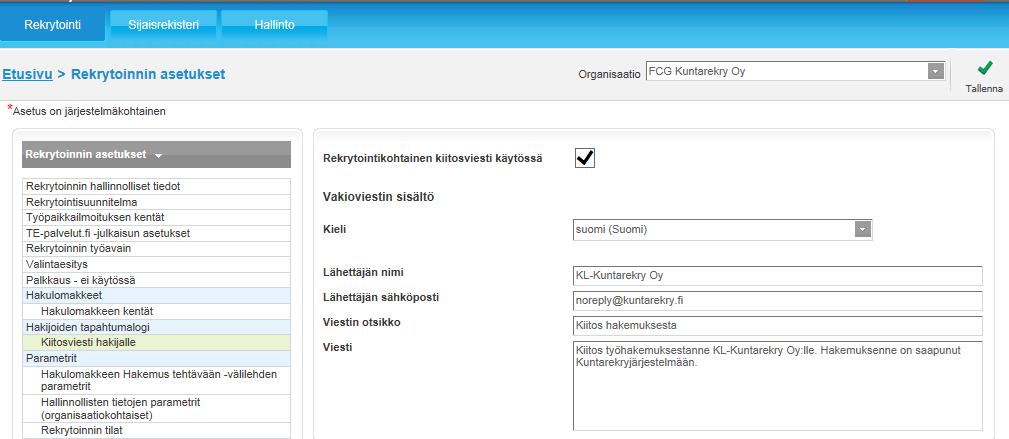Select Rekrytointisuunnitelma in the settings list
The width and height of the screenshot is (1009, 439).
[x=156, y=202]
